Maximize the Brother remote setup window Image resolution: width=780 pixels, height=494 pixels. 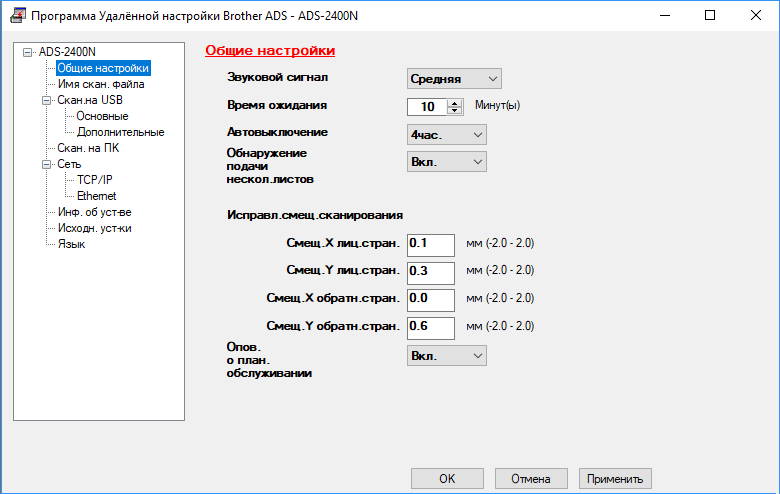point(710,15)
